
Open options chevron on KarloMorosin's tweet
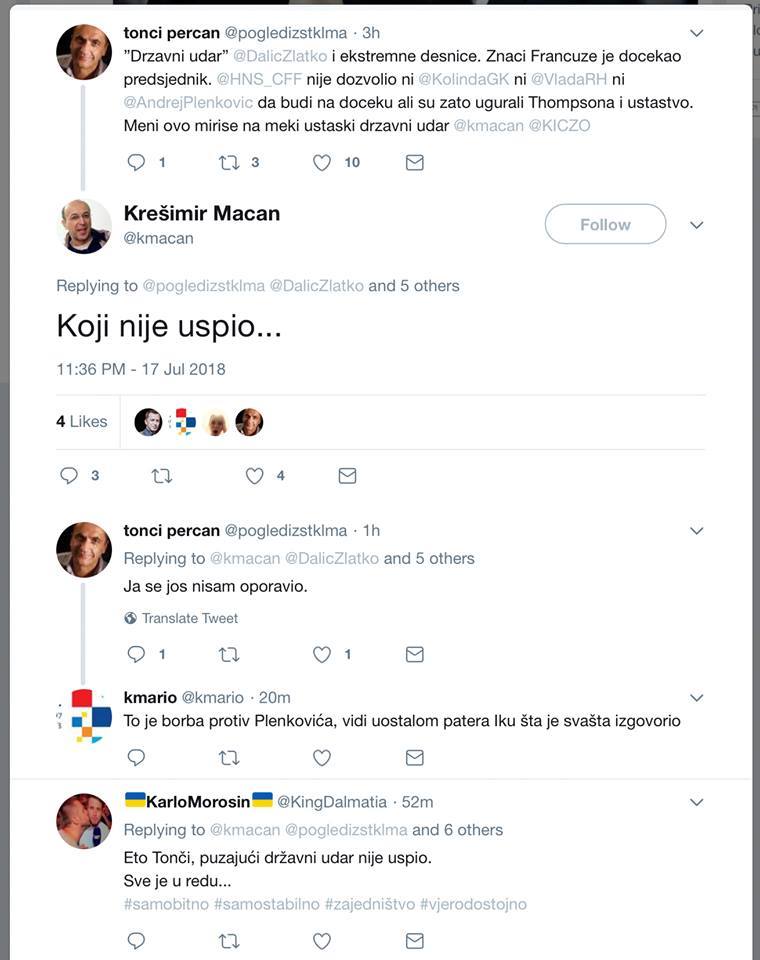697,802
